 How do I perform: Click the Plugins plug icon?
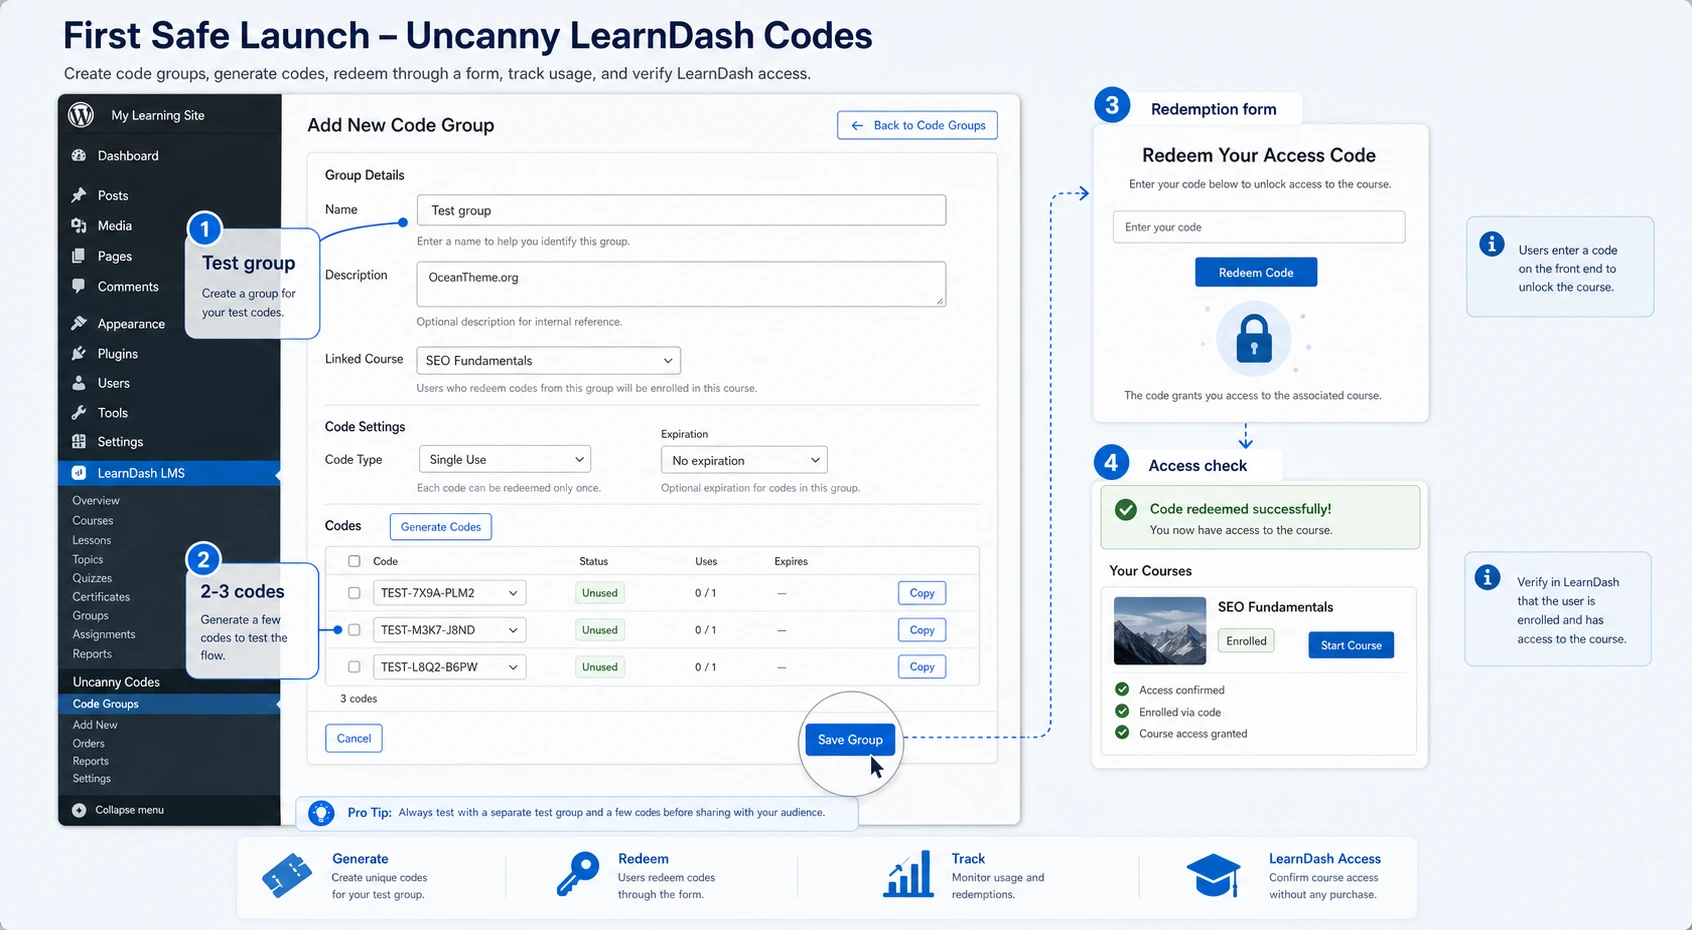[x=79, y=353]
